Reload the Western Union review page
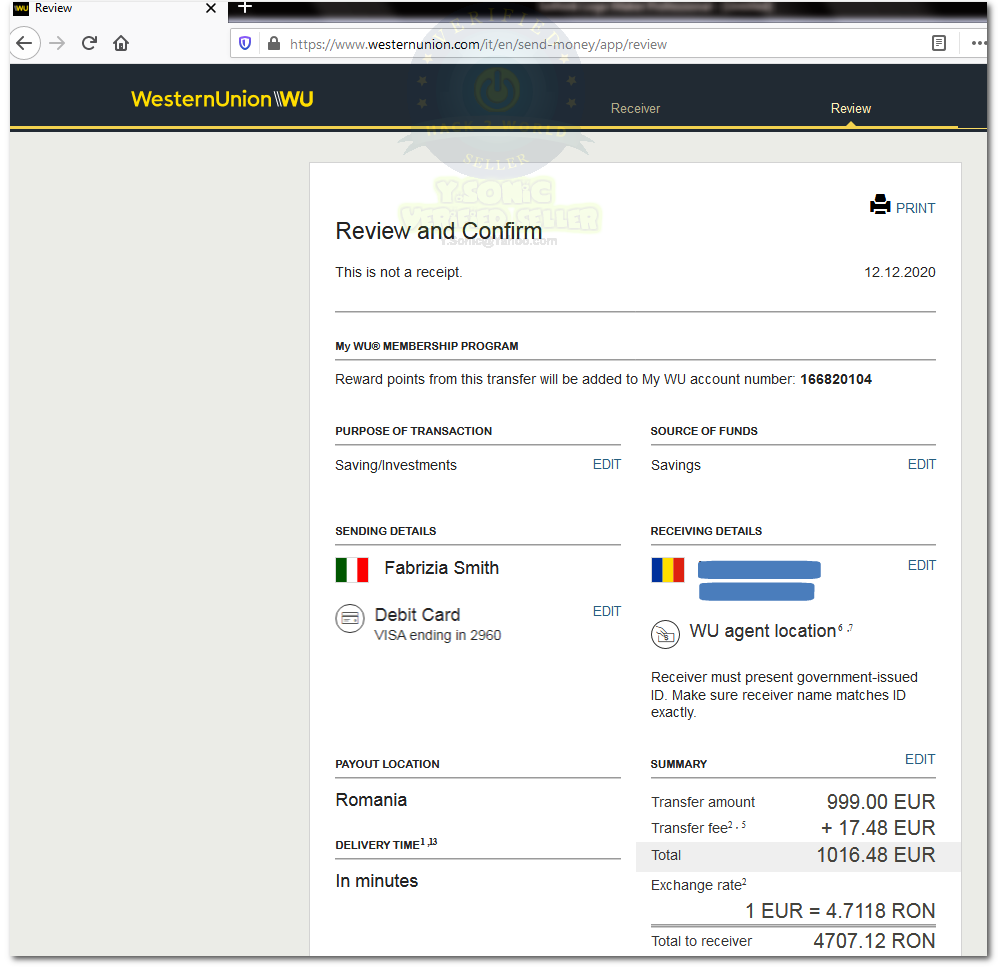 tap(89, 43)
